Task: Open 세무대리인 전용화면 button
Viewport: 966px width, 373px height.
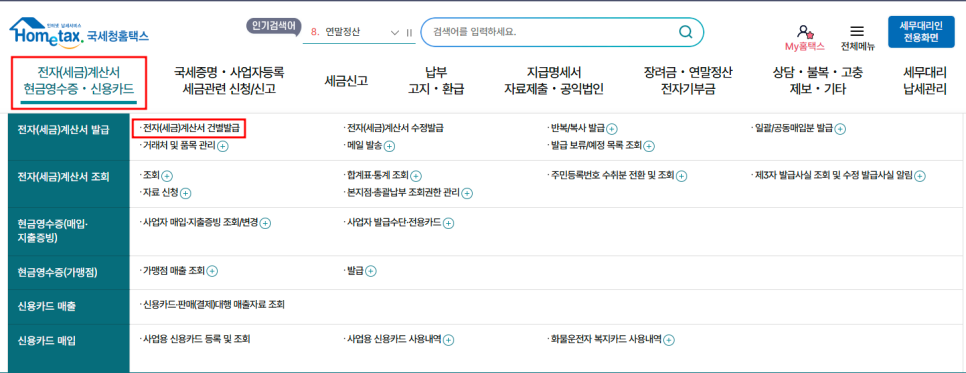Action: pyautogui.click(x=921, y=31)
